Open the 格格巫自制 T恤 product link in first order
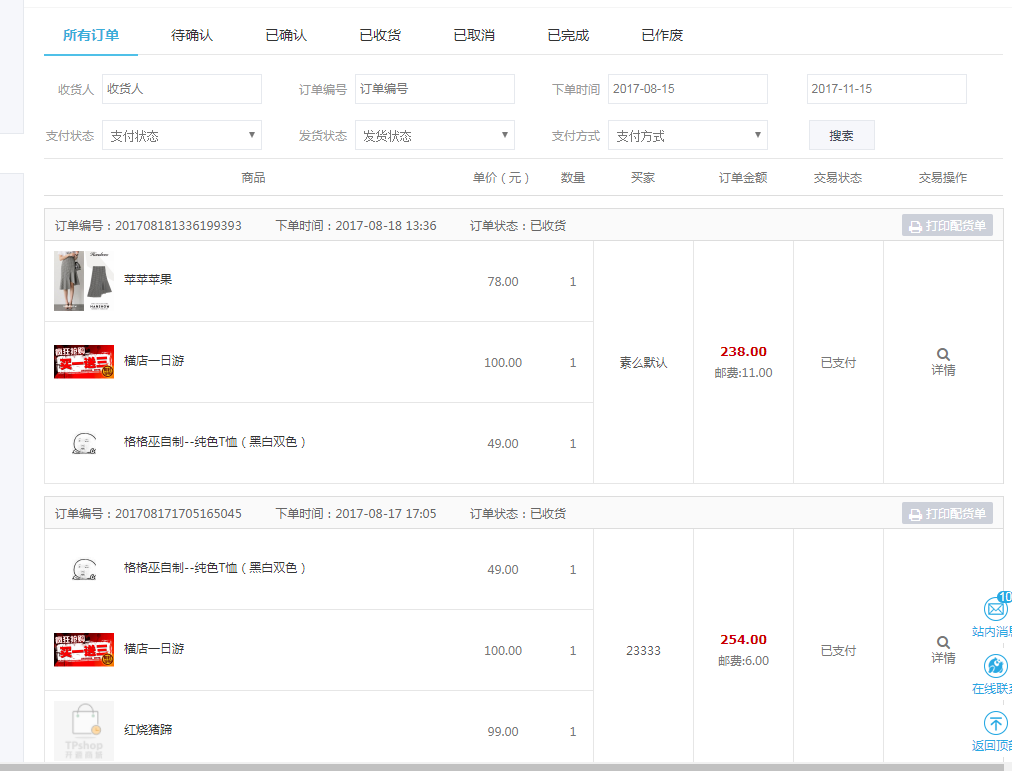The height and width of the screenshot is (771, 1012). point(215,442)
